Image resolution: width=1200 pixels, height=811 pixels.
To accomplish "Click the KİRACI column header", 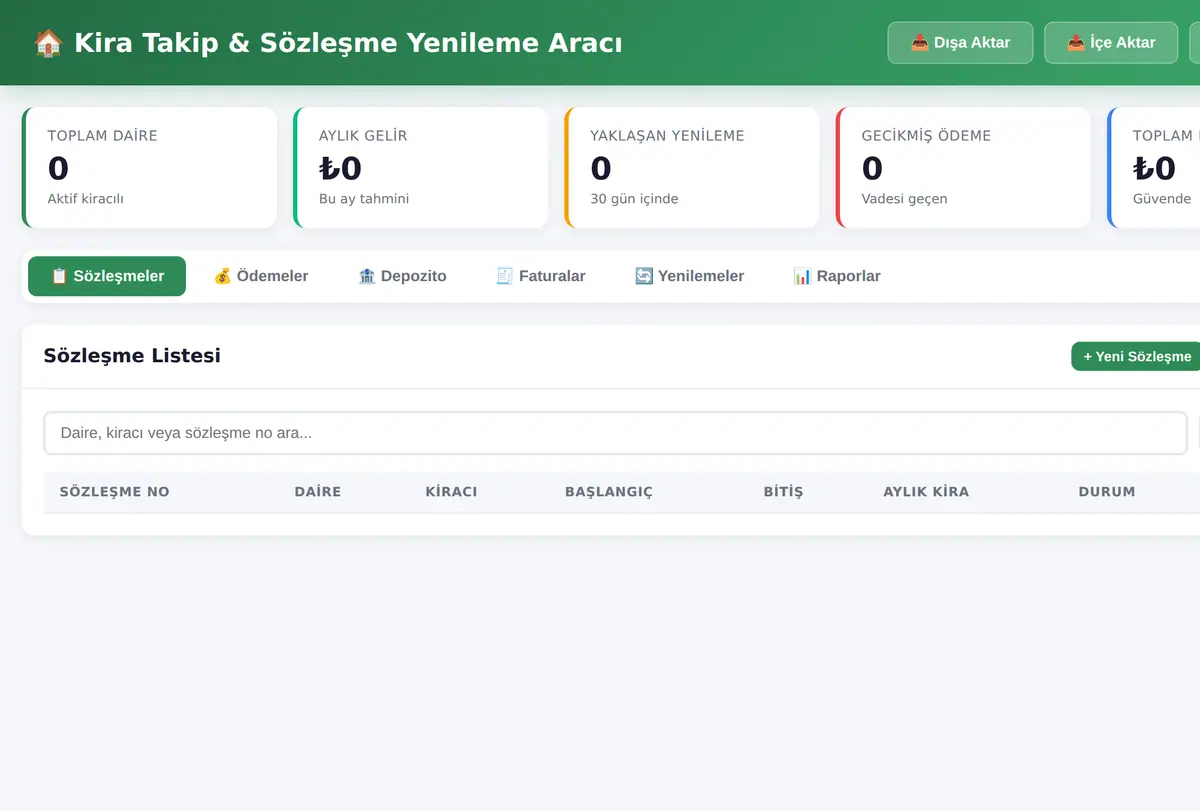I will pos(451,492).
